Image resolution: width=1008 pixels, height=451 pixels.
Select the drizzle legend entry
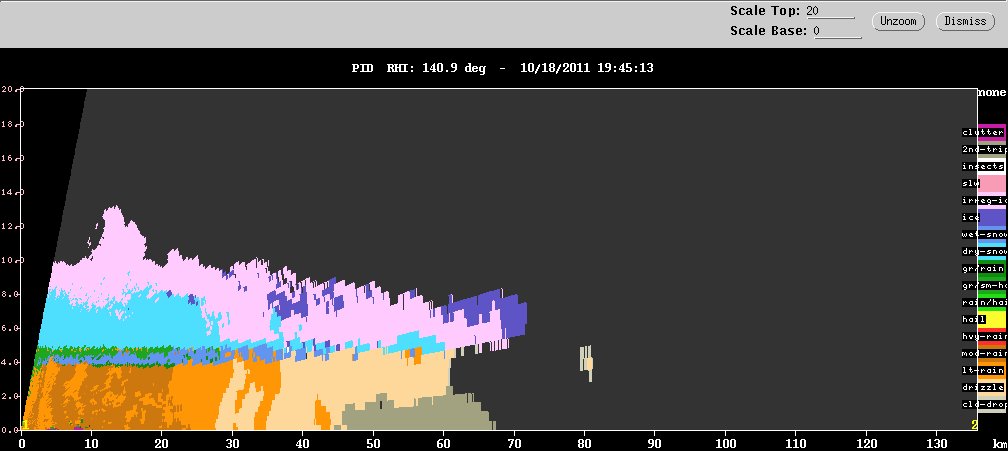(983, 388)
